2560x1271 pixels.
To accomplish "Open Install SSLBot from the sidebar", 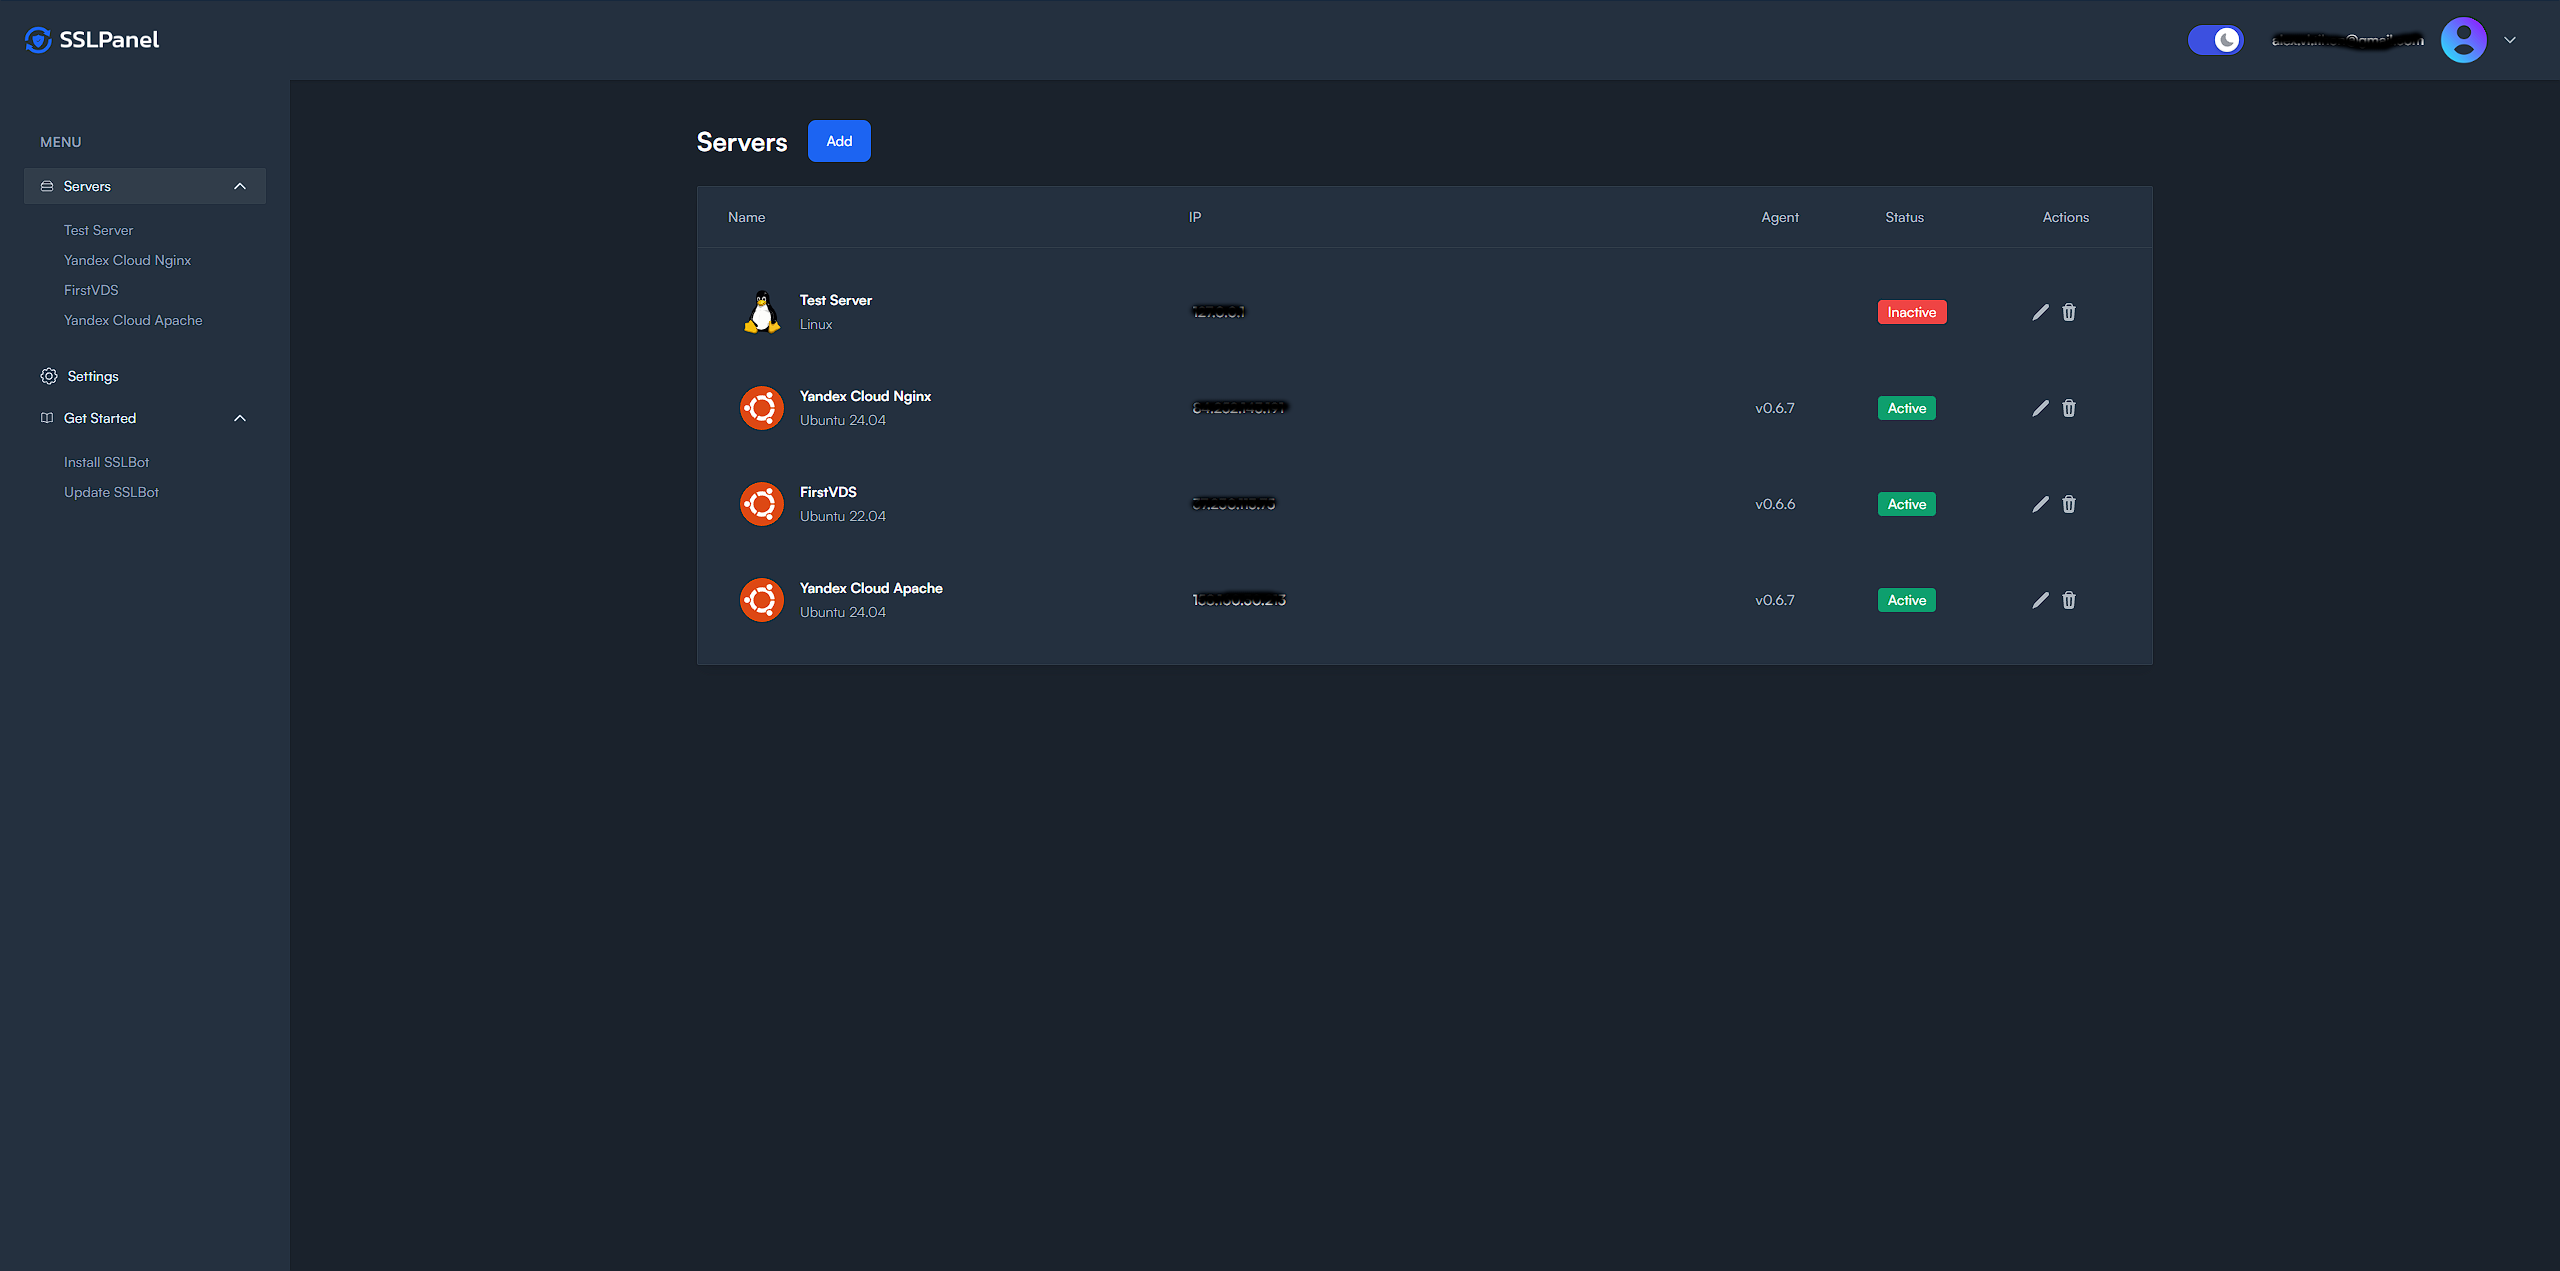I will (x=106, y=461).
